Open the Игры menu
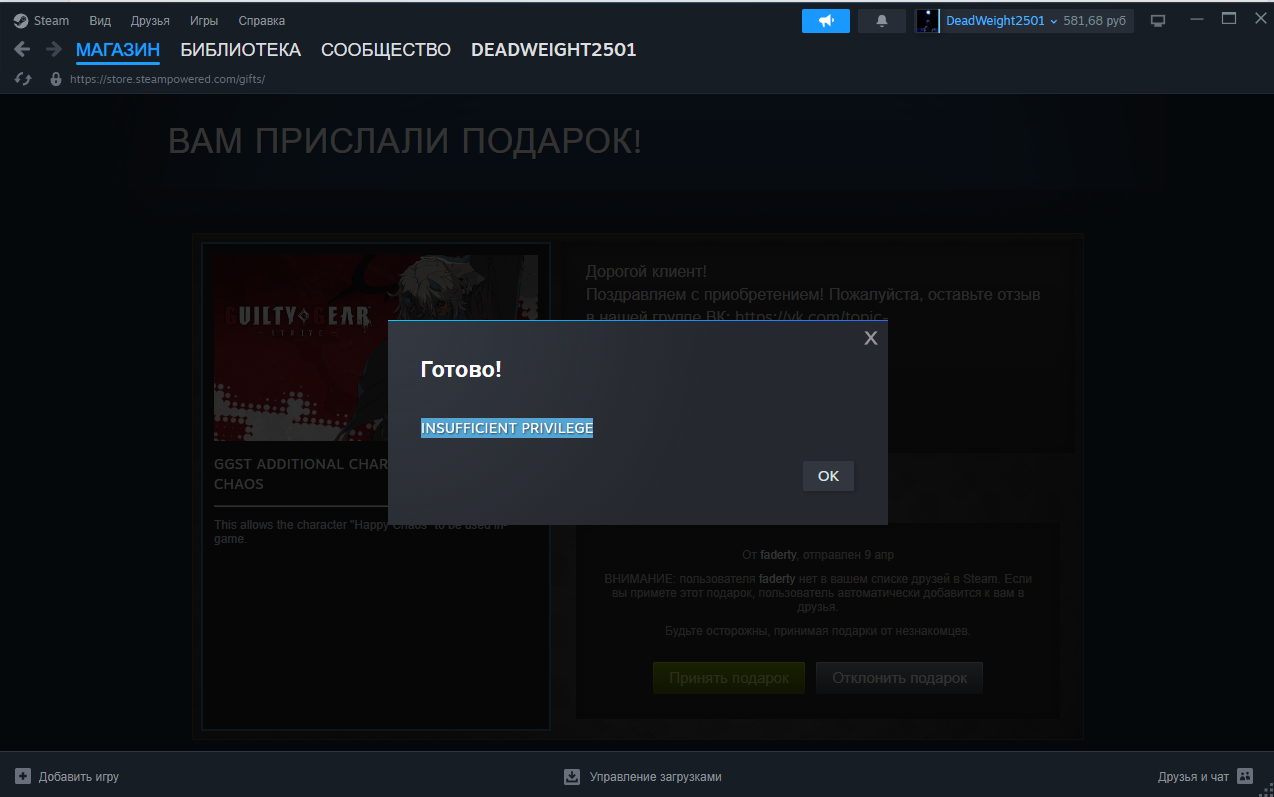The image size is (1274, 797). click(x=204, y=21)
